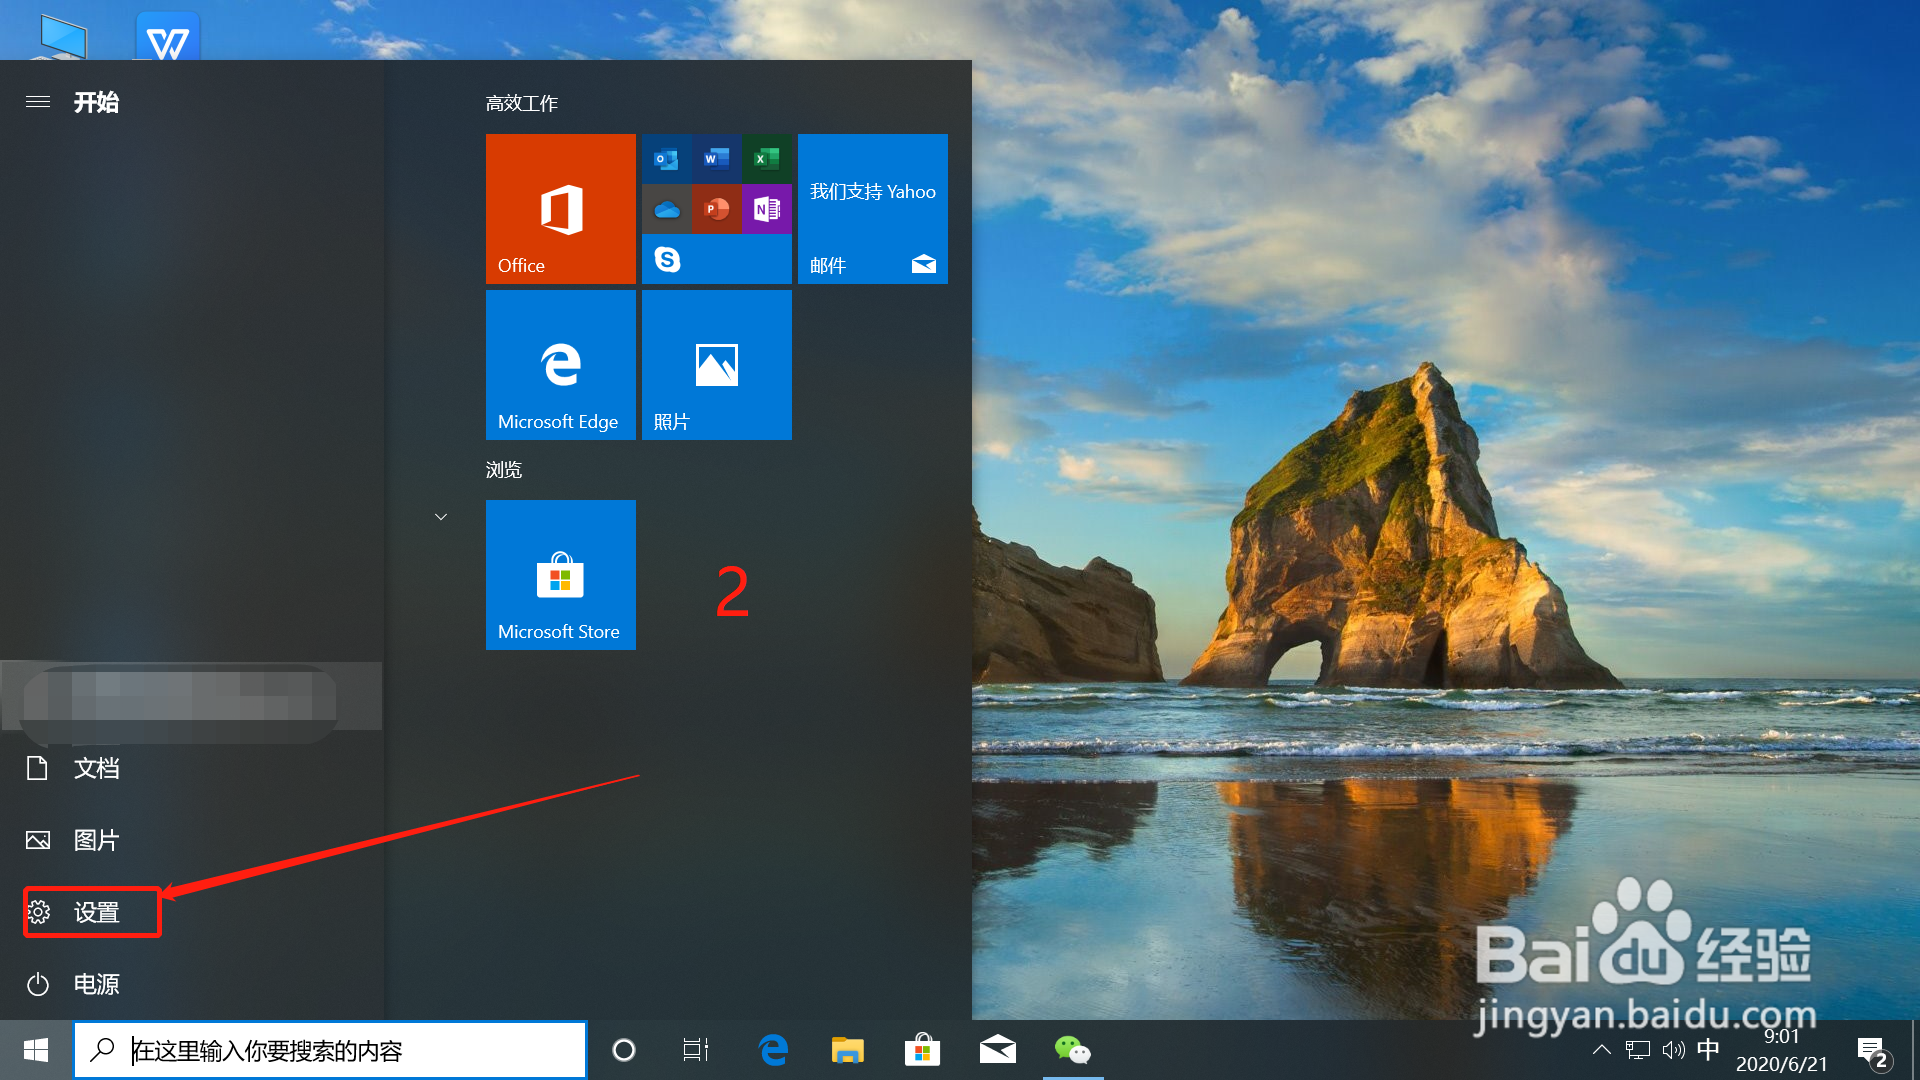Expand the start hamburger menu

(38, 102)
